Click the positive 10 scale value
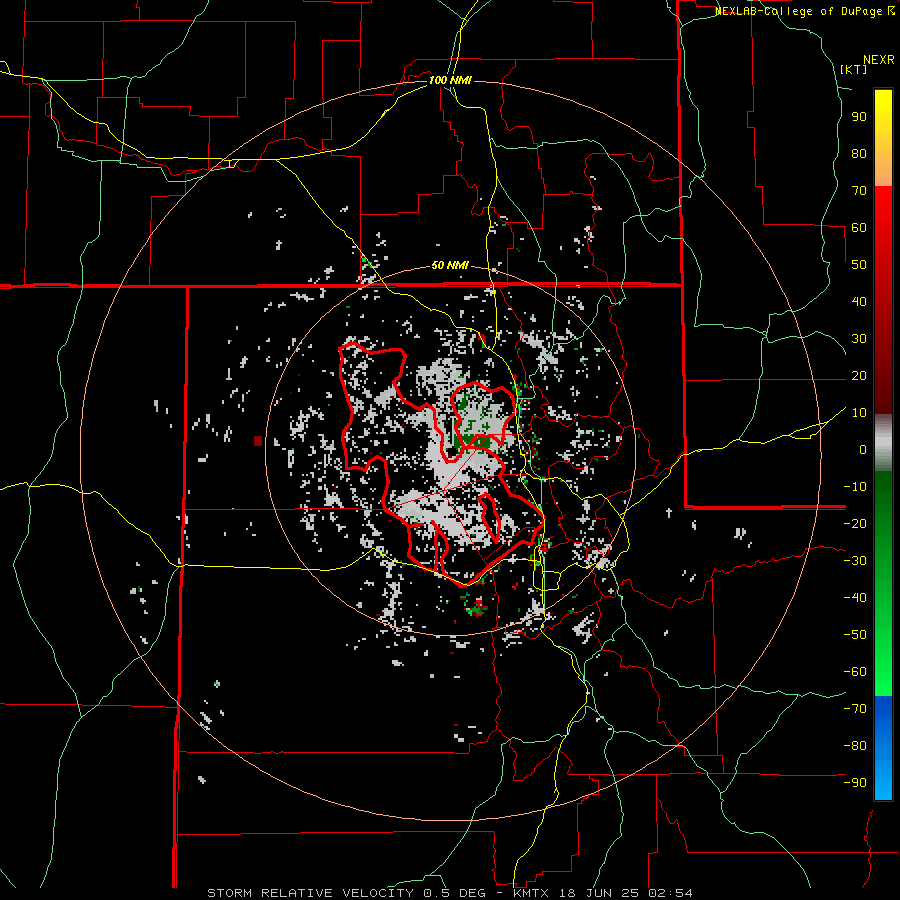900x900 pixels. [x=859, y=413]
